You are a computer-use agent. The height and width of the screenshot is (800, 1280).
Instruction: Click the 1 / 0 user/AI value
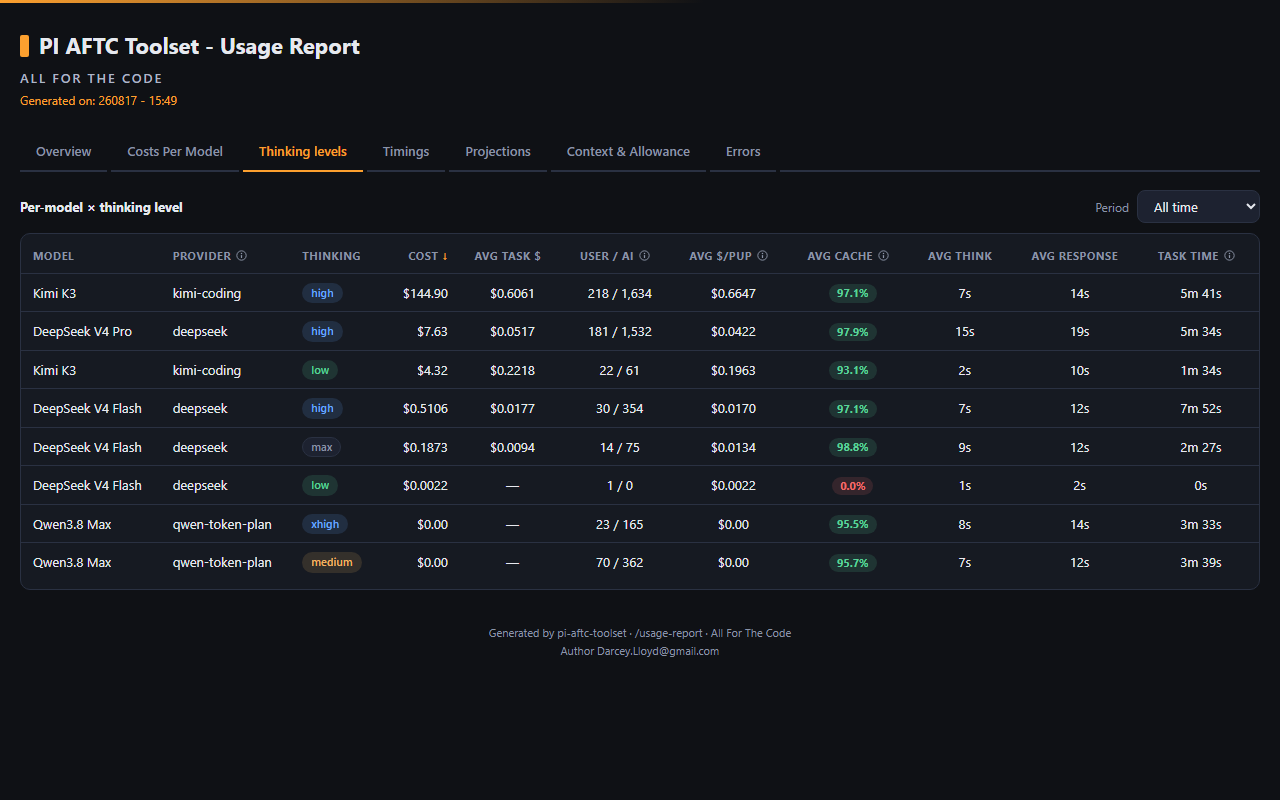[x=620, y=485]
